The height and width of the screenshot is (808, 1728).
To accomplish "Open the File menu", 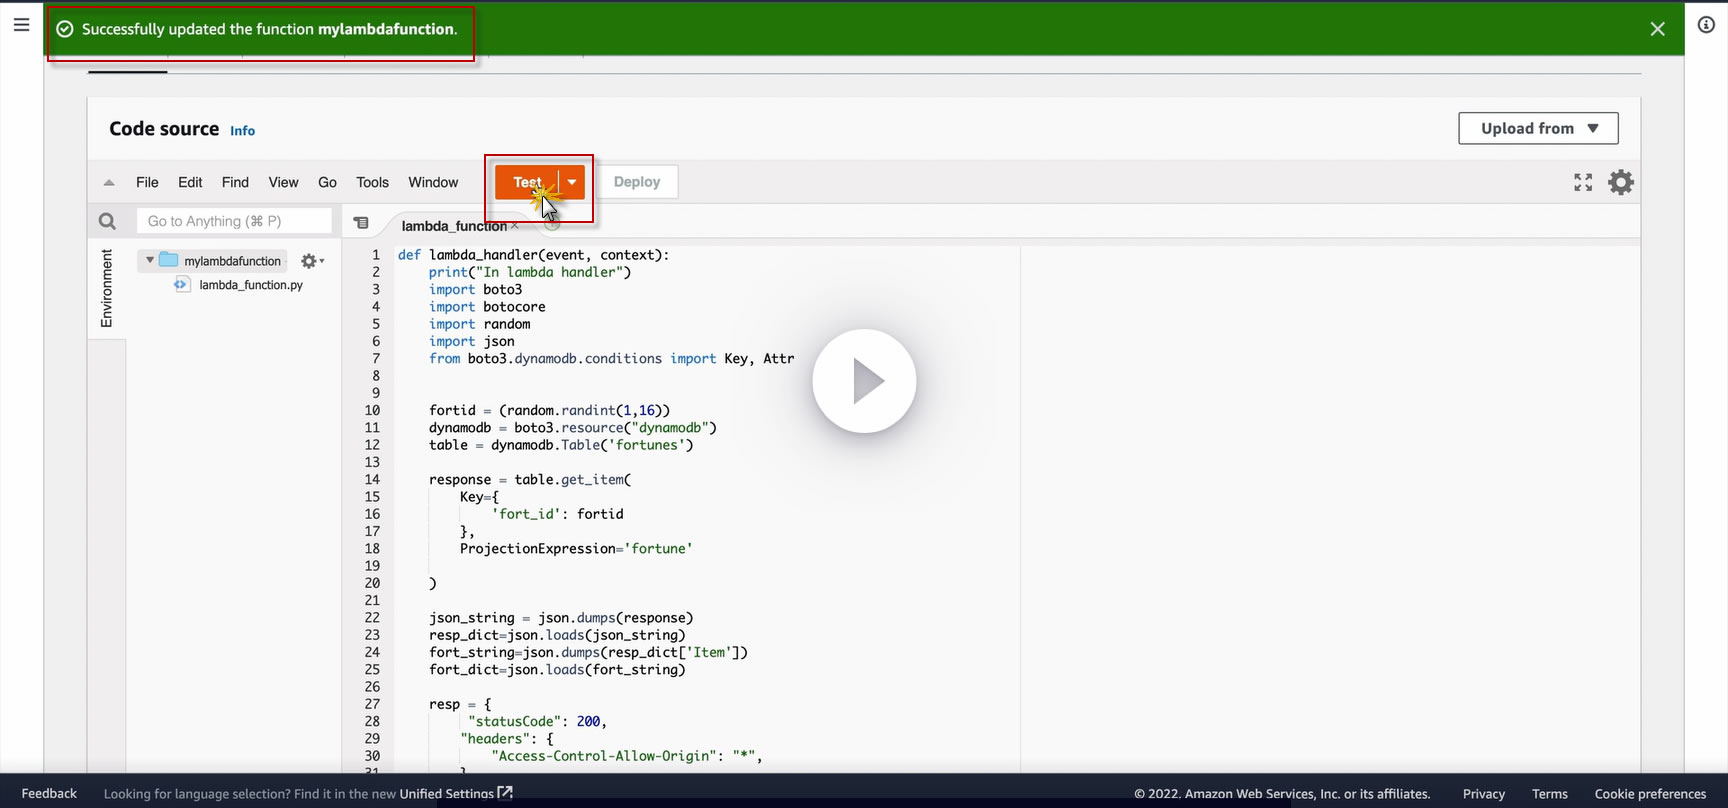I will 147,182.
